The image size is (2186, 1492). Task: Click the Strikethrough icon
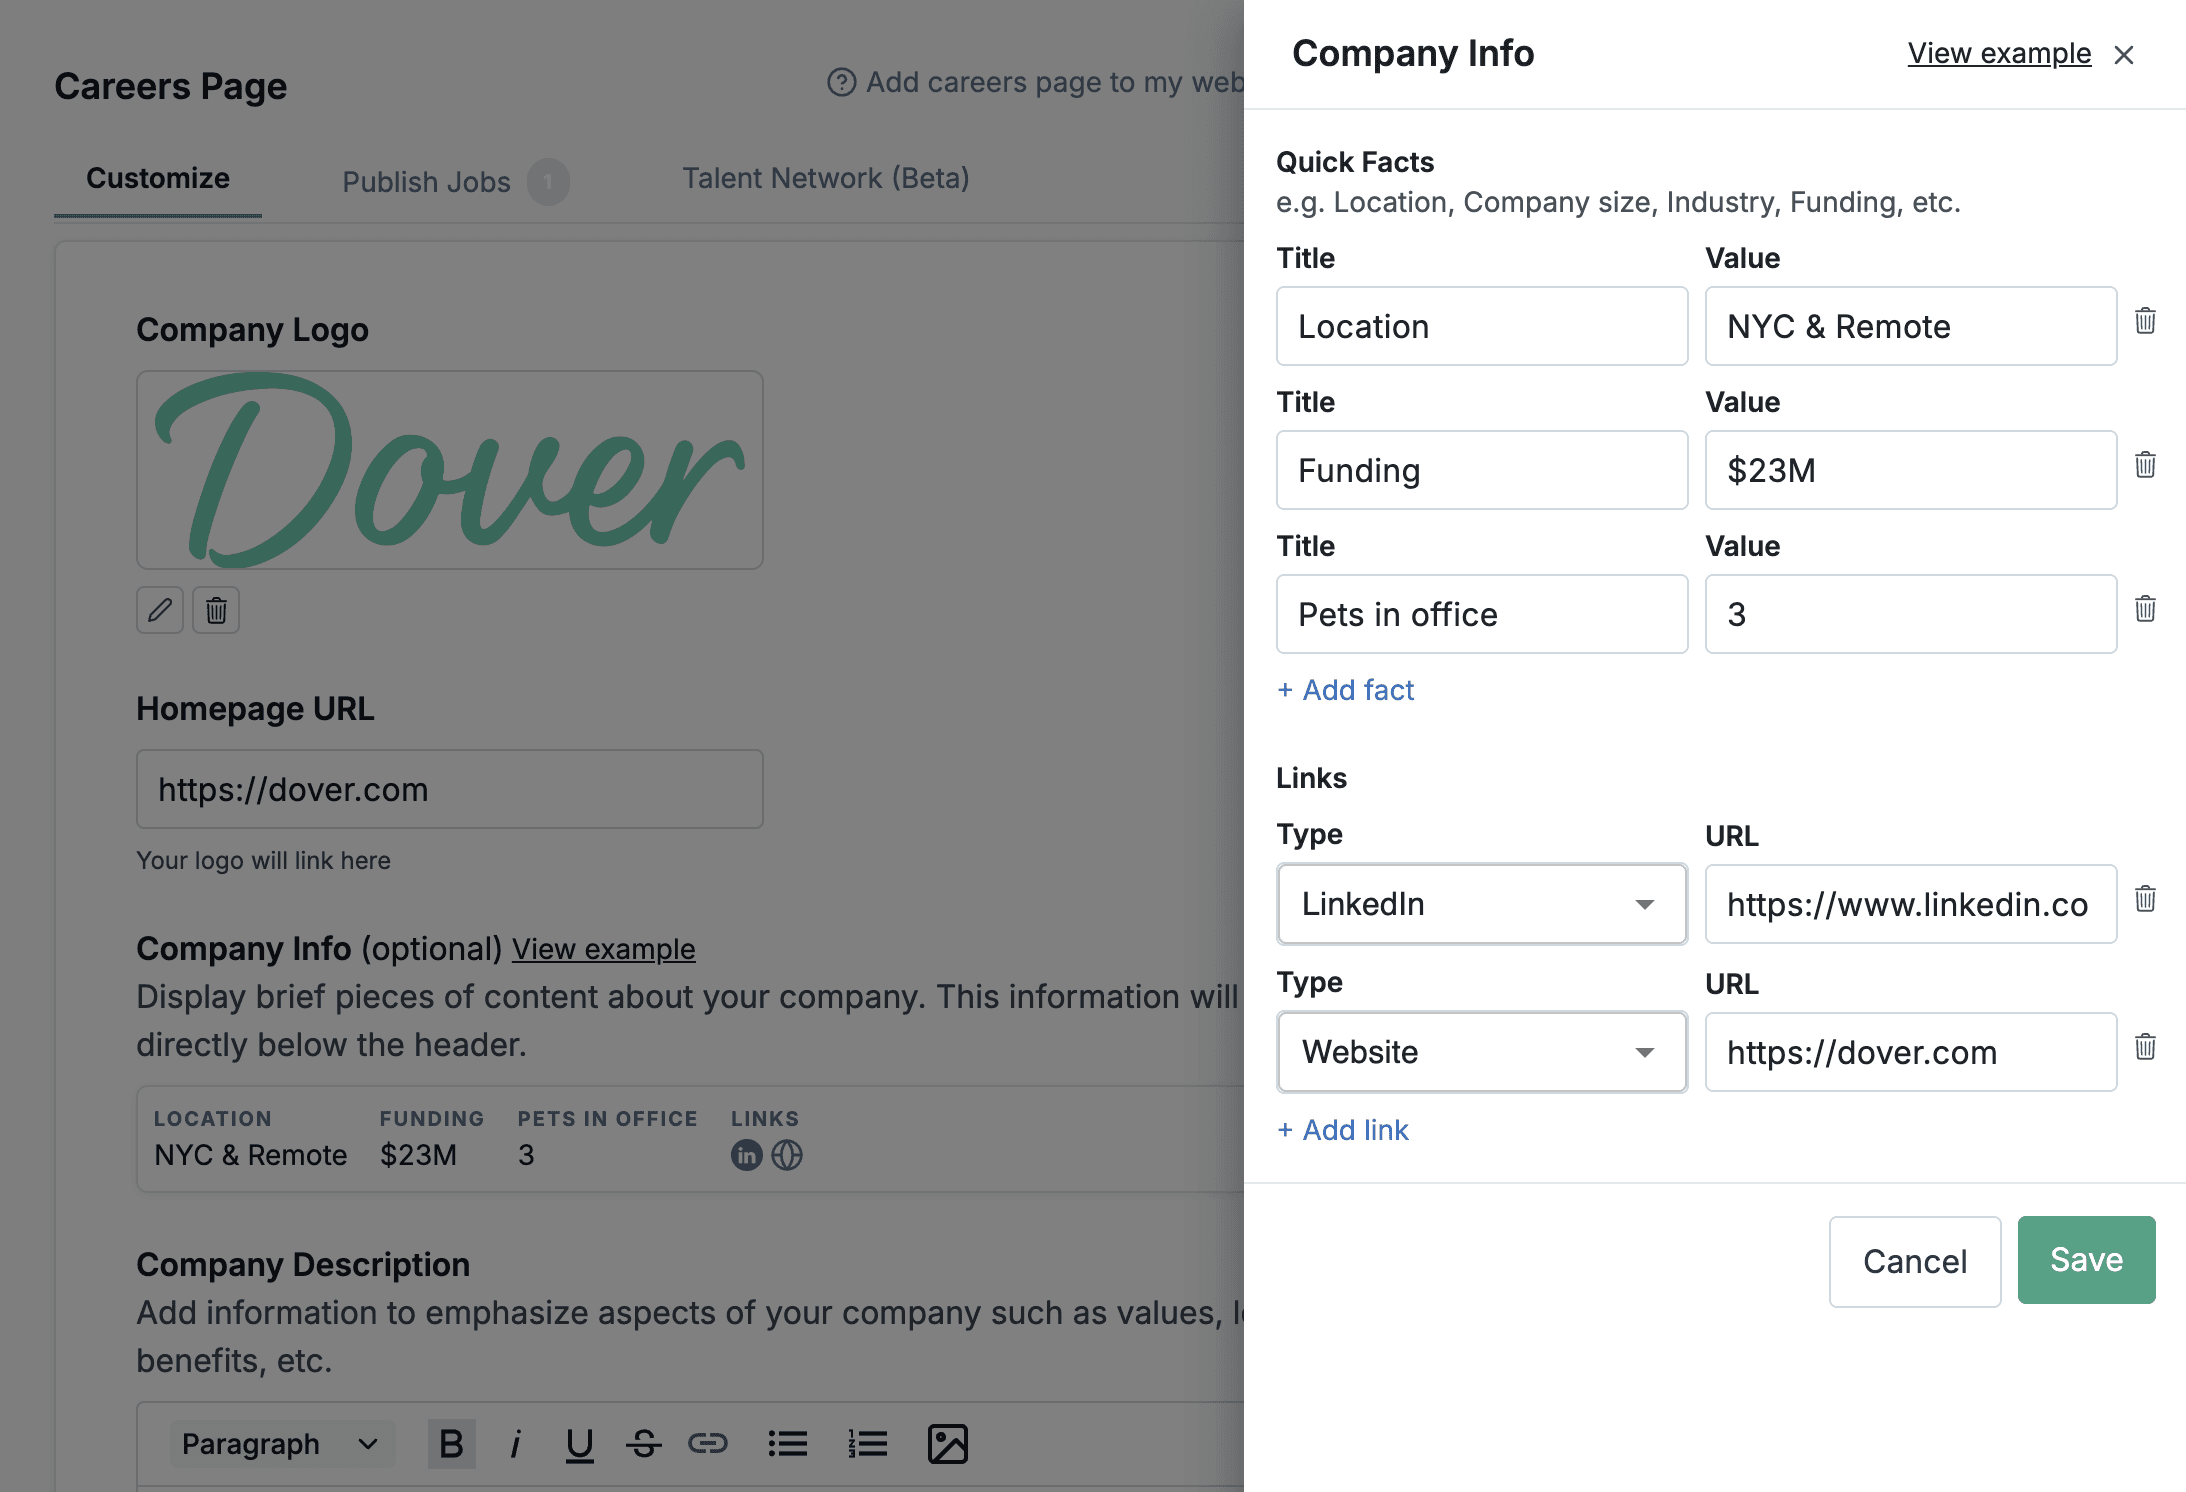click(644, 1444)
